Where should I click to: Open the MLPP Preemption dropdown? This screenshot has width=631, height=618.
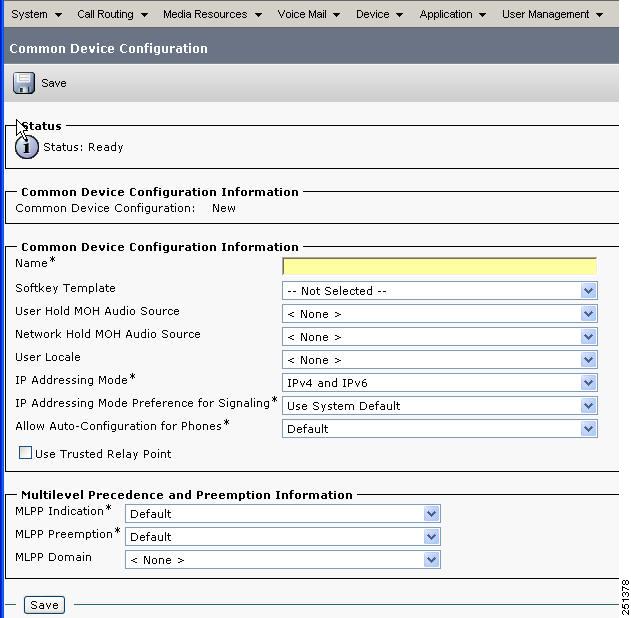[283, 536]
